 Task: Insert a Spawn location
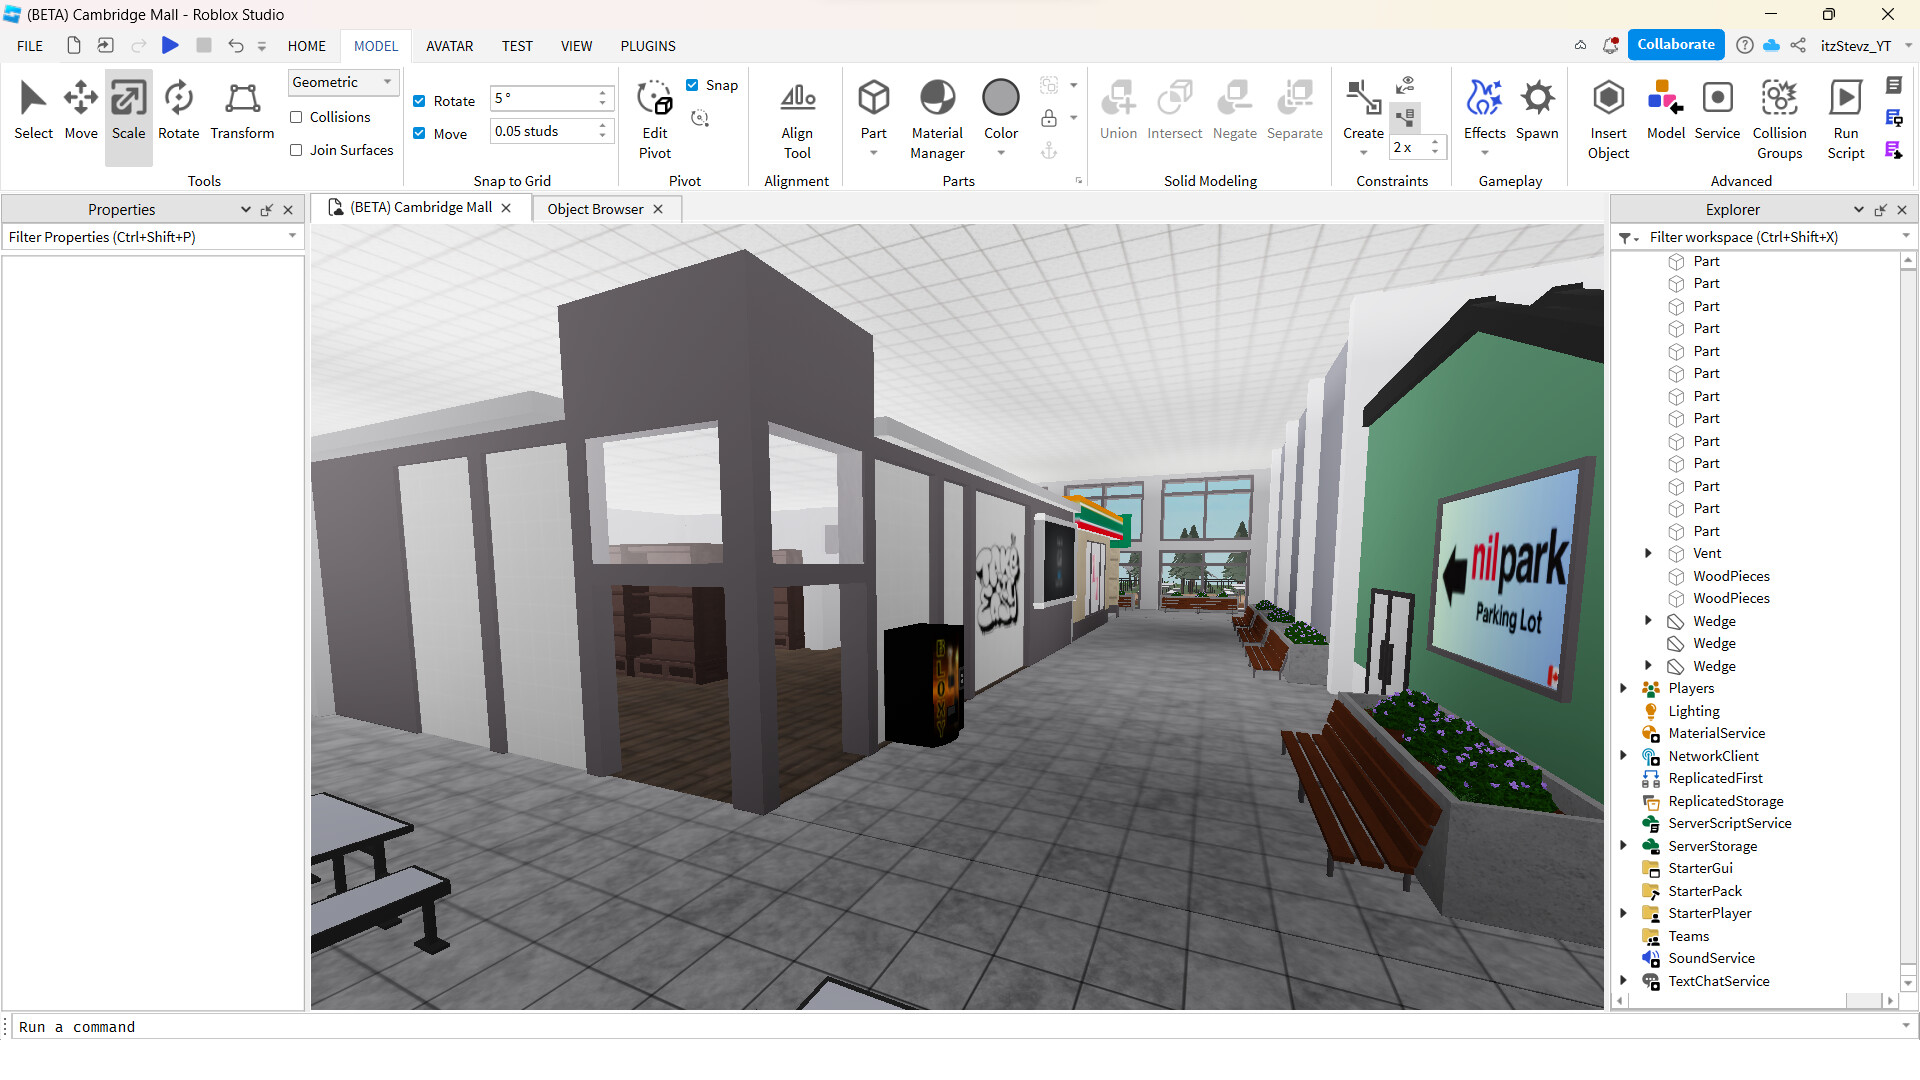(1537, 110)
